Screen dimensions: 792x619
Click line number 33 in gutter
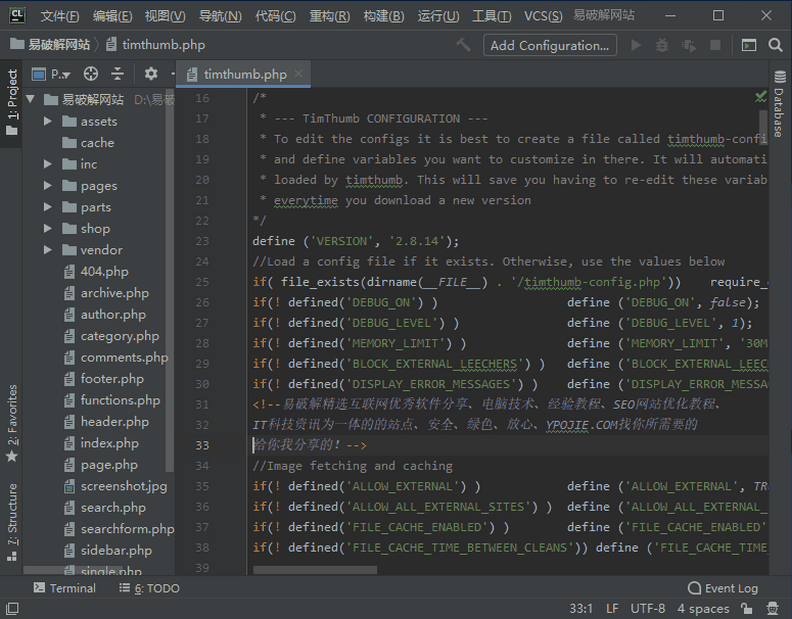(202, 445)
